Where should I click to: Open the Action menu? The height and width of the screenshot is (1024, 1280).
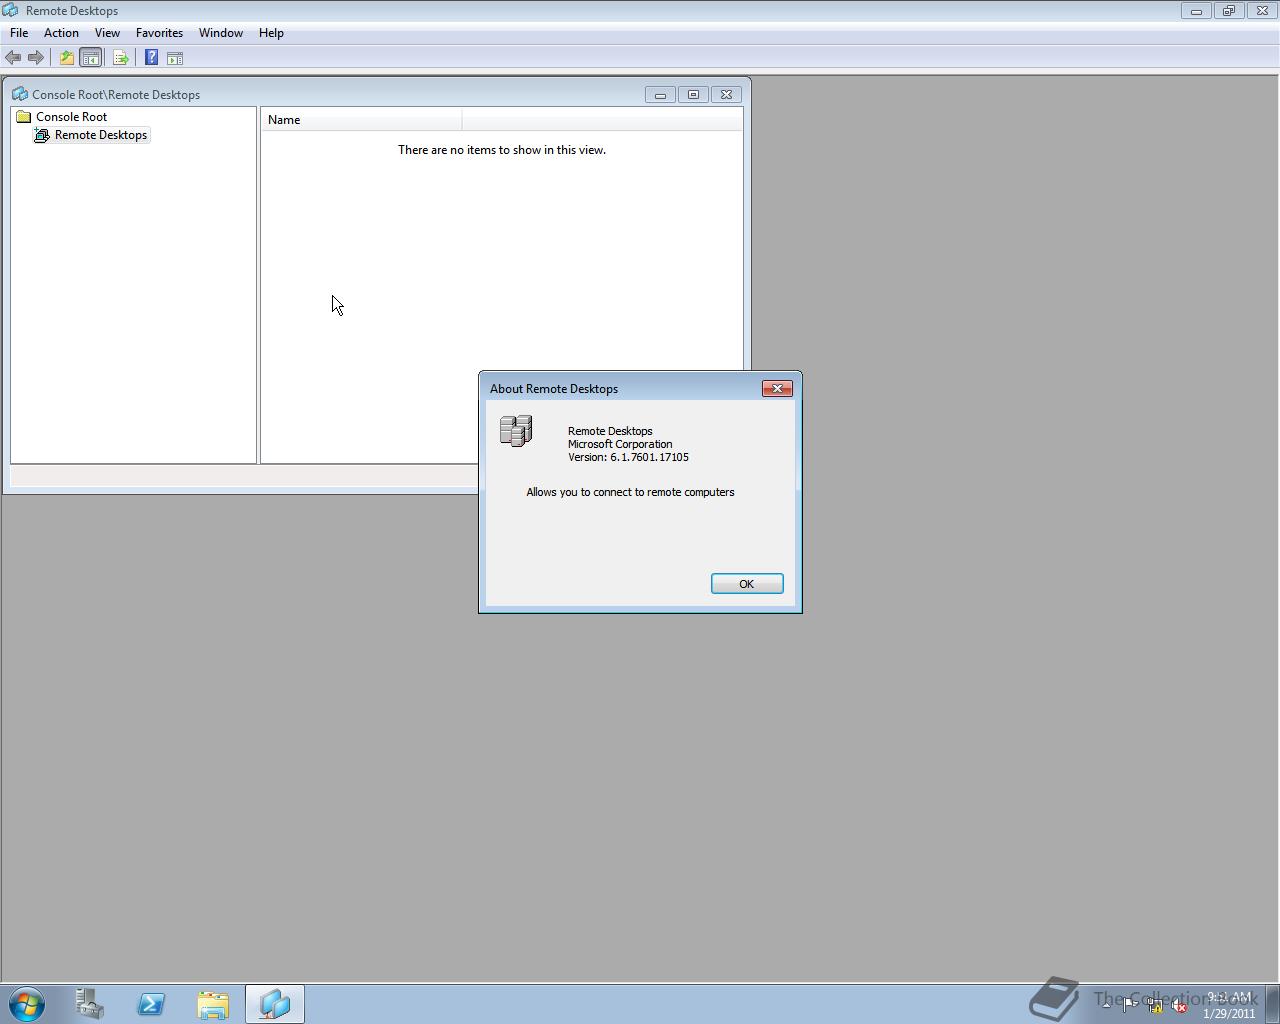point(61,33)
